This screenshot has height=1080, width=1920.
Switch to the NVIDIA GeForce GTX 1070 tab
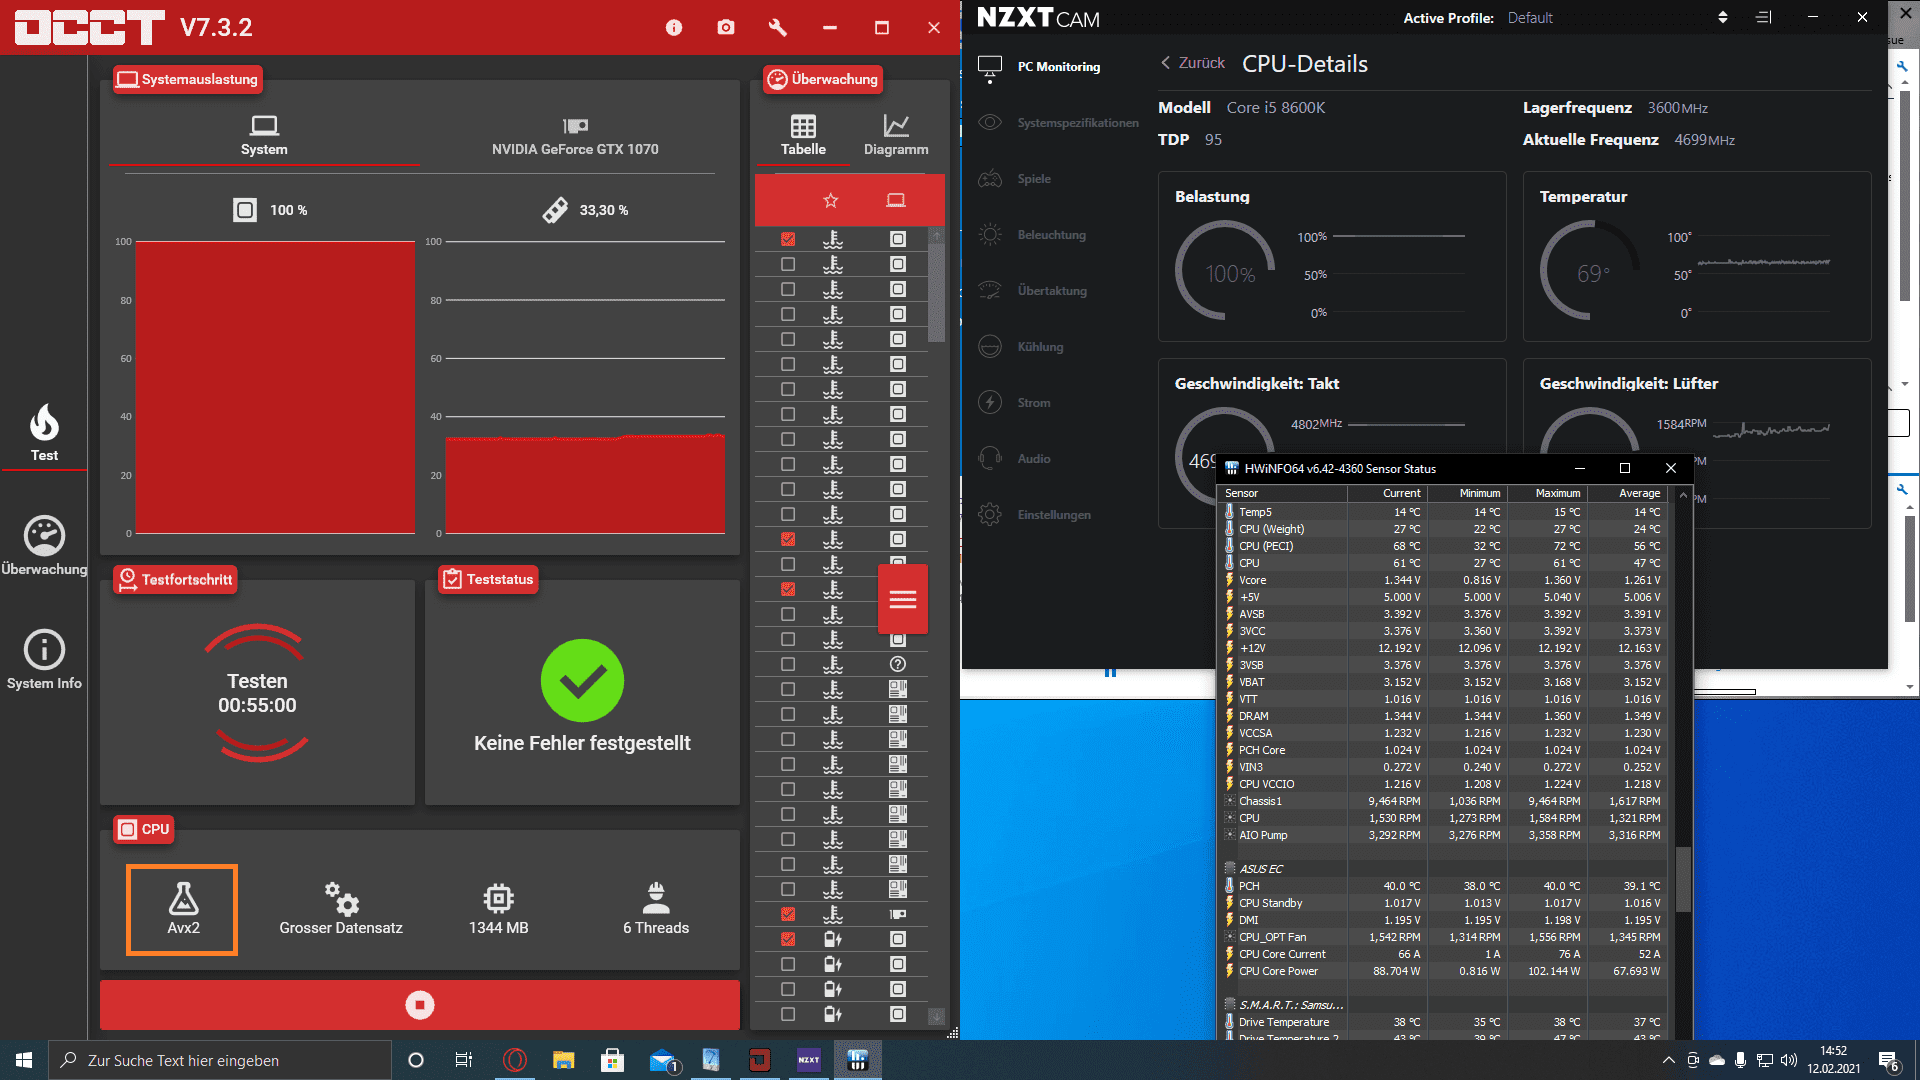[575, 135]
